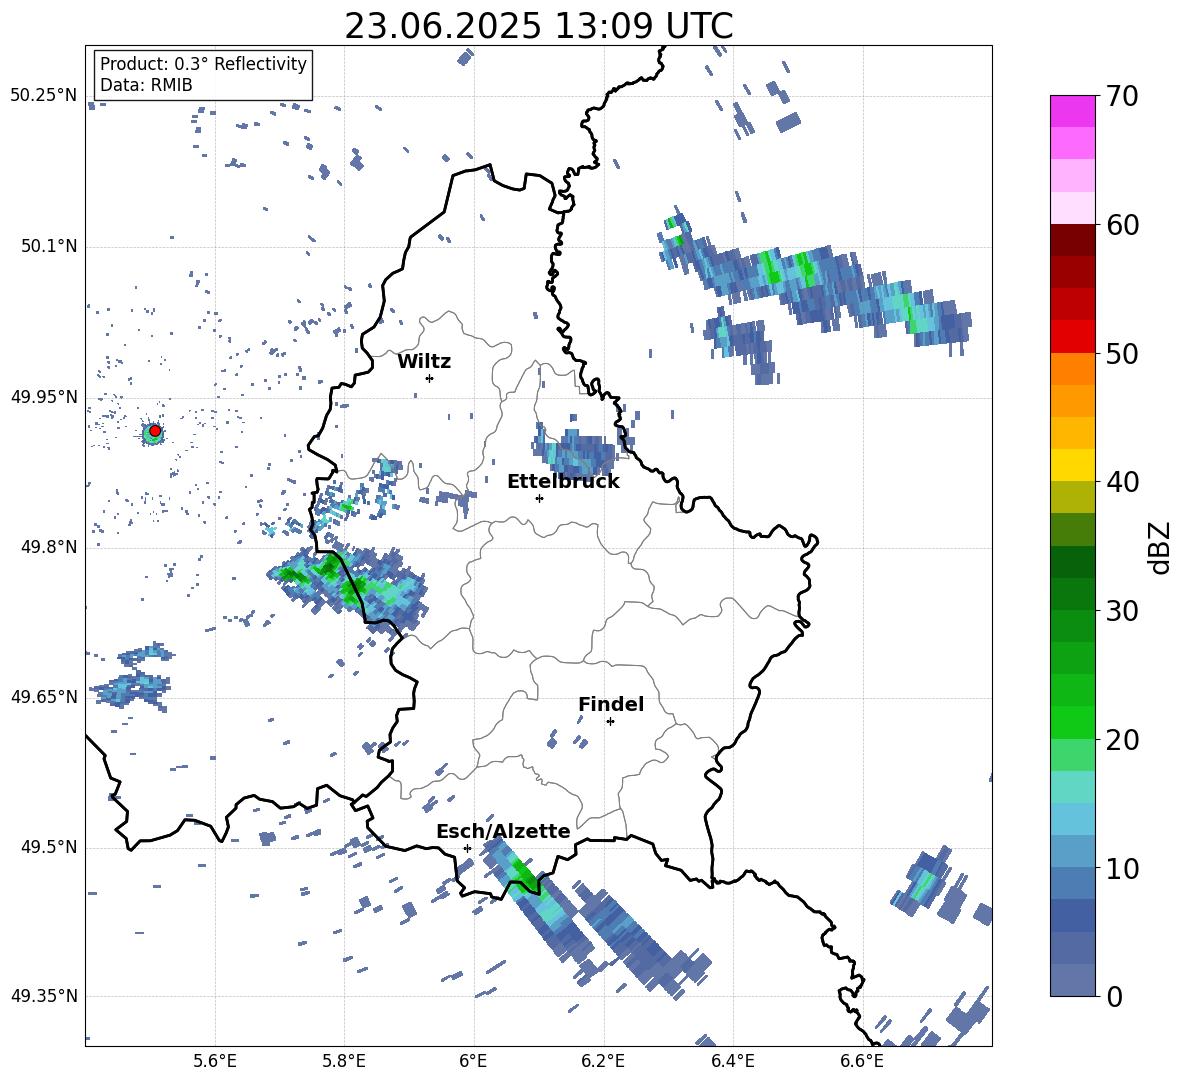Click the Findel location cross marker
The height and width of the screenshot is (1081, 1184).
[x=610, y=721]
